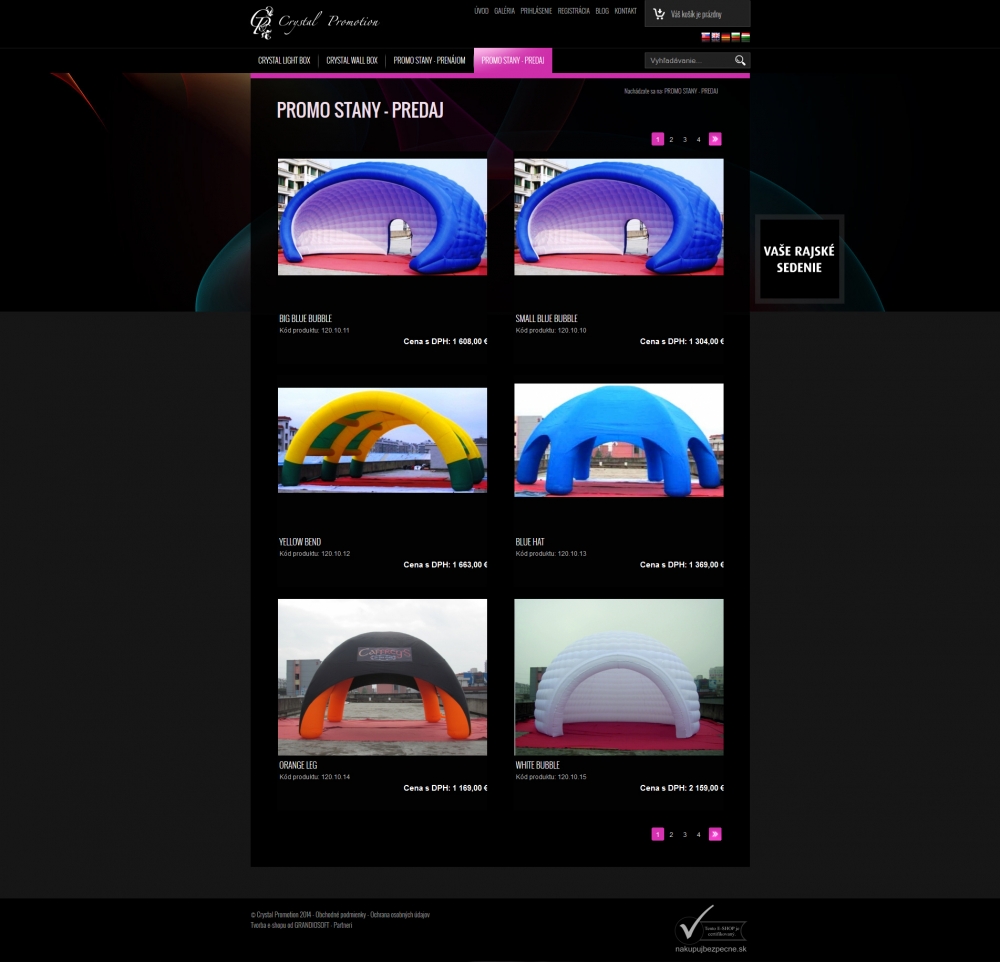
Task: Go to page 1 in top pagination
Action: tap(658, 139)
